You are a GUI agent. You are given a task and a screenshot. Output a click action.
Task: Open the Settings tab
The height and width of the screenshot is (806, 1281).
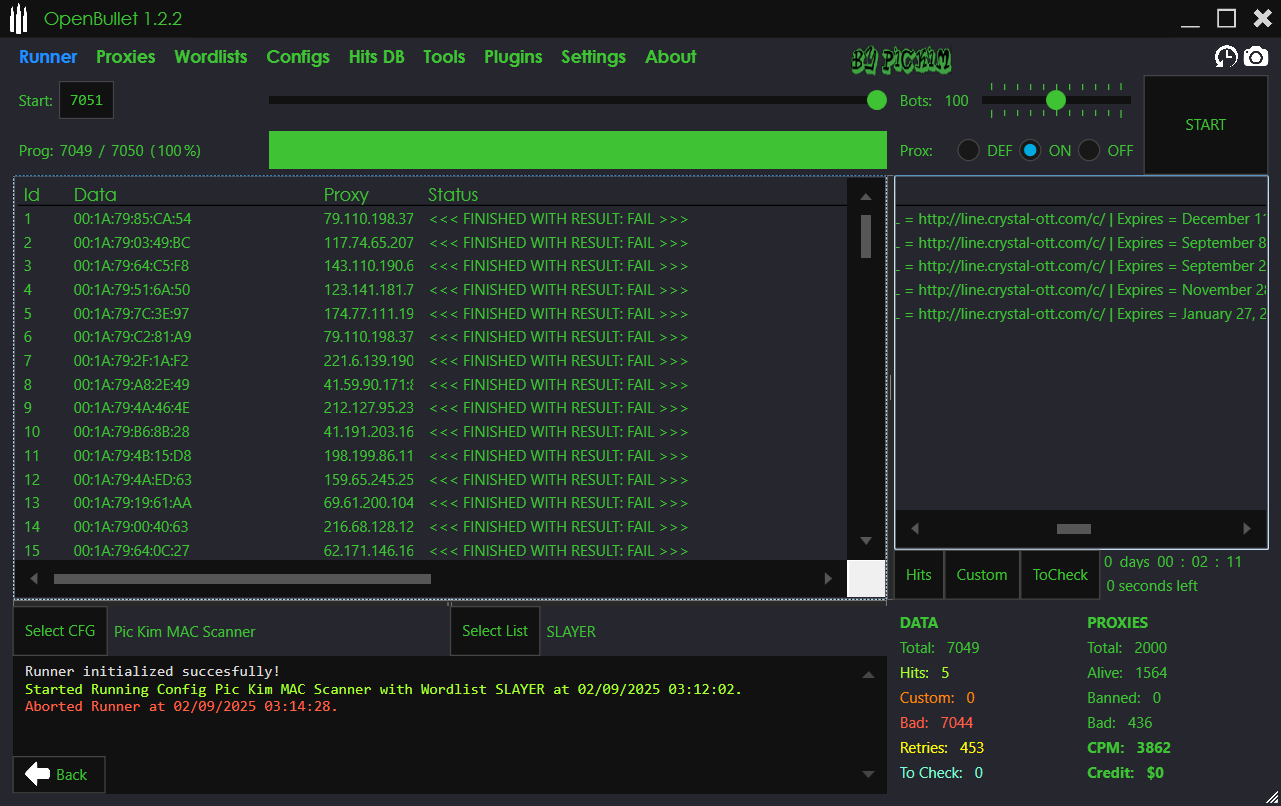pyautogui.click(x=593, y=57)
